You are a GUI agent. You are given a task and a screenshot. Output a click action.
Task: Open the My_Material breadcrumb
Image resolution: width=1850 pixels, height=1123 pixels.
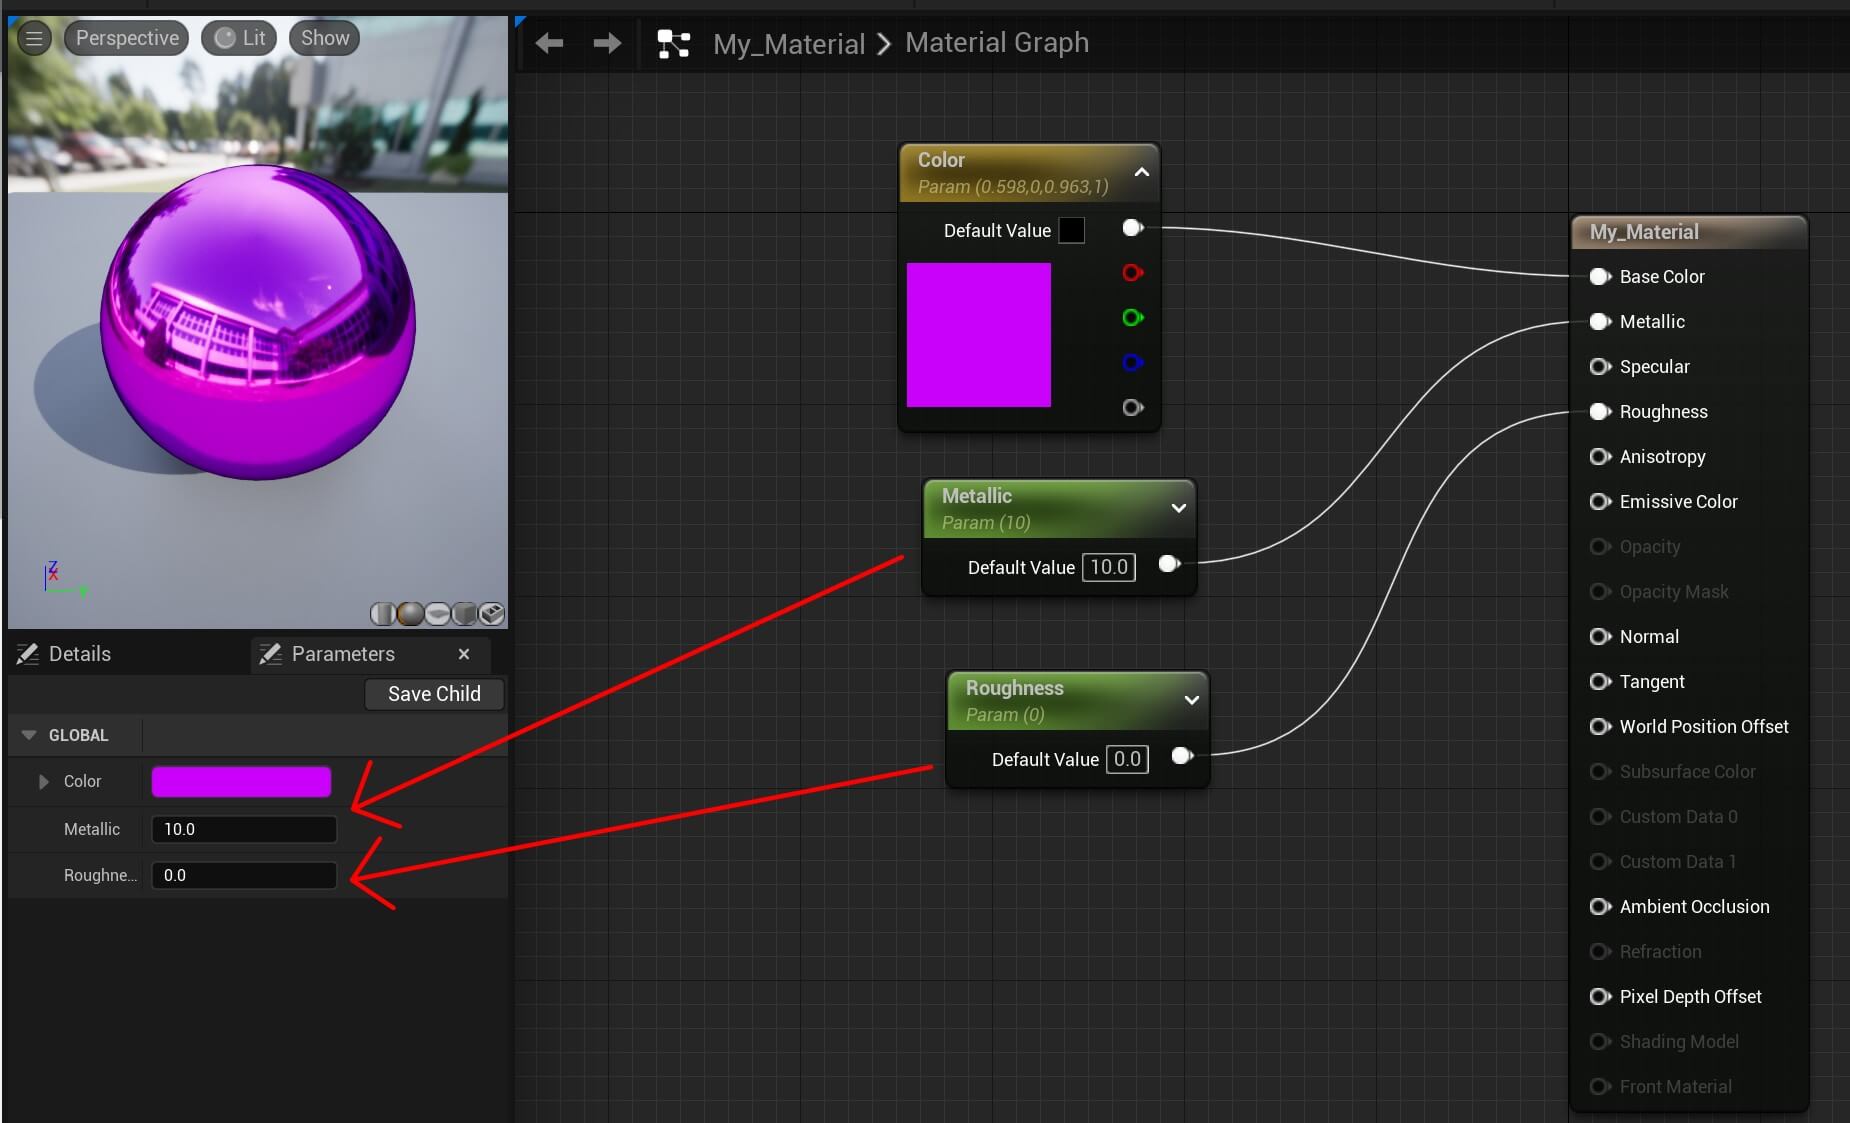pyautogui.click(x=789, y=42)
